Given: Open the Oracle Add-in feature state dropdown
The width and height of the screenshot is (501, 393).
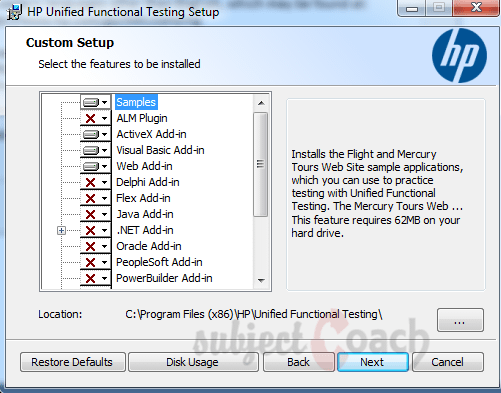Looking at the screenshot, I should pos(96,246).
